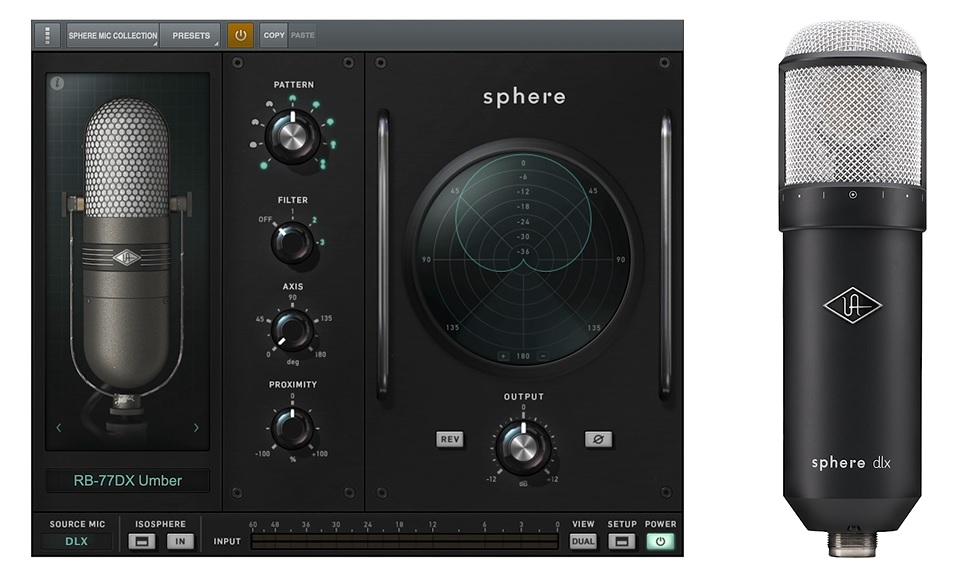
Task: Click the Output +12 label
Action: point(552,480)
